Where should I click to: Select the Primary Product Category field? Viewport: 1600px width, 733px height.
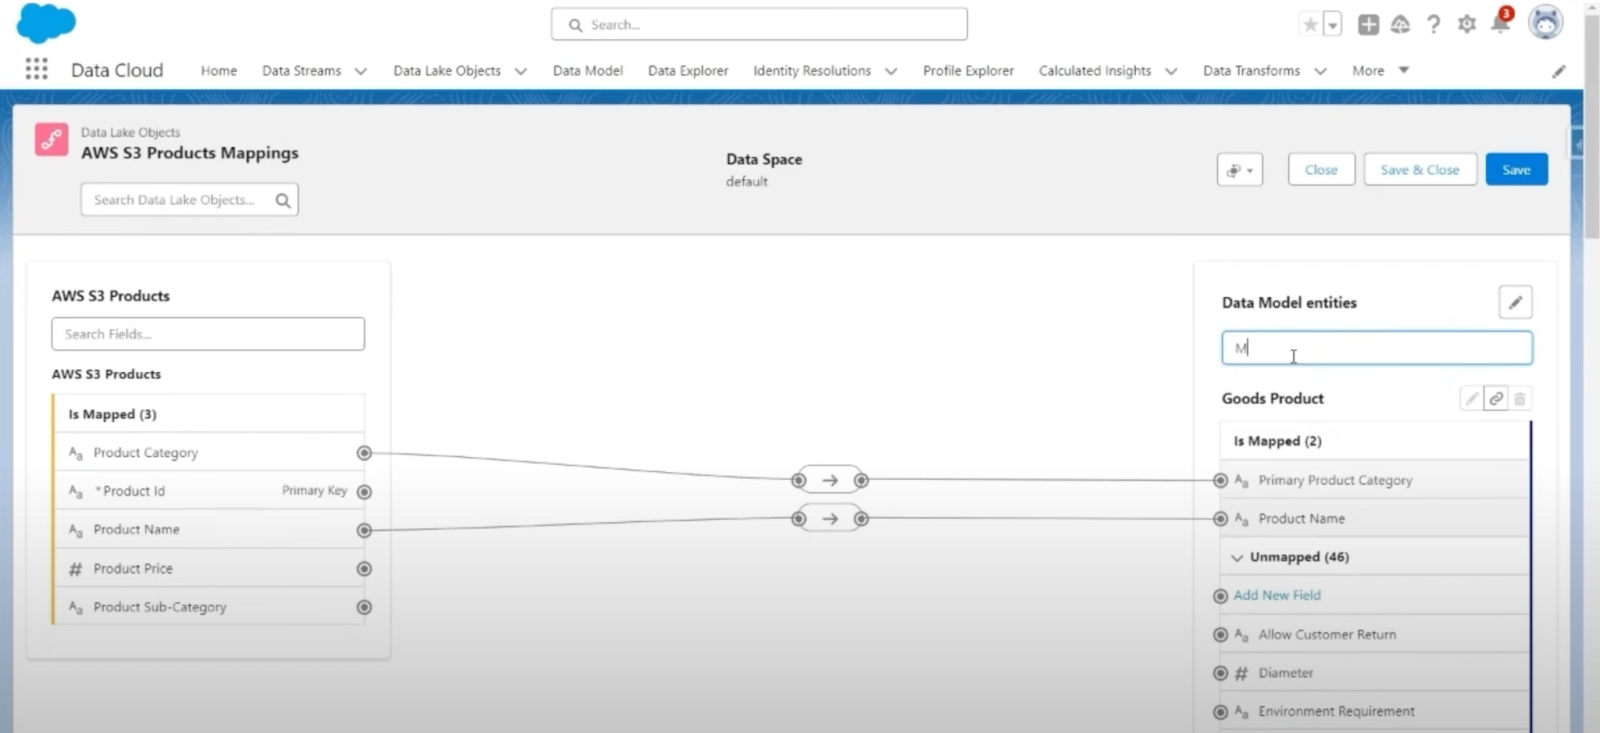tap(1375, 481)
